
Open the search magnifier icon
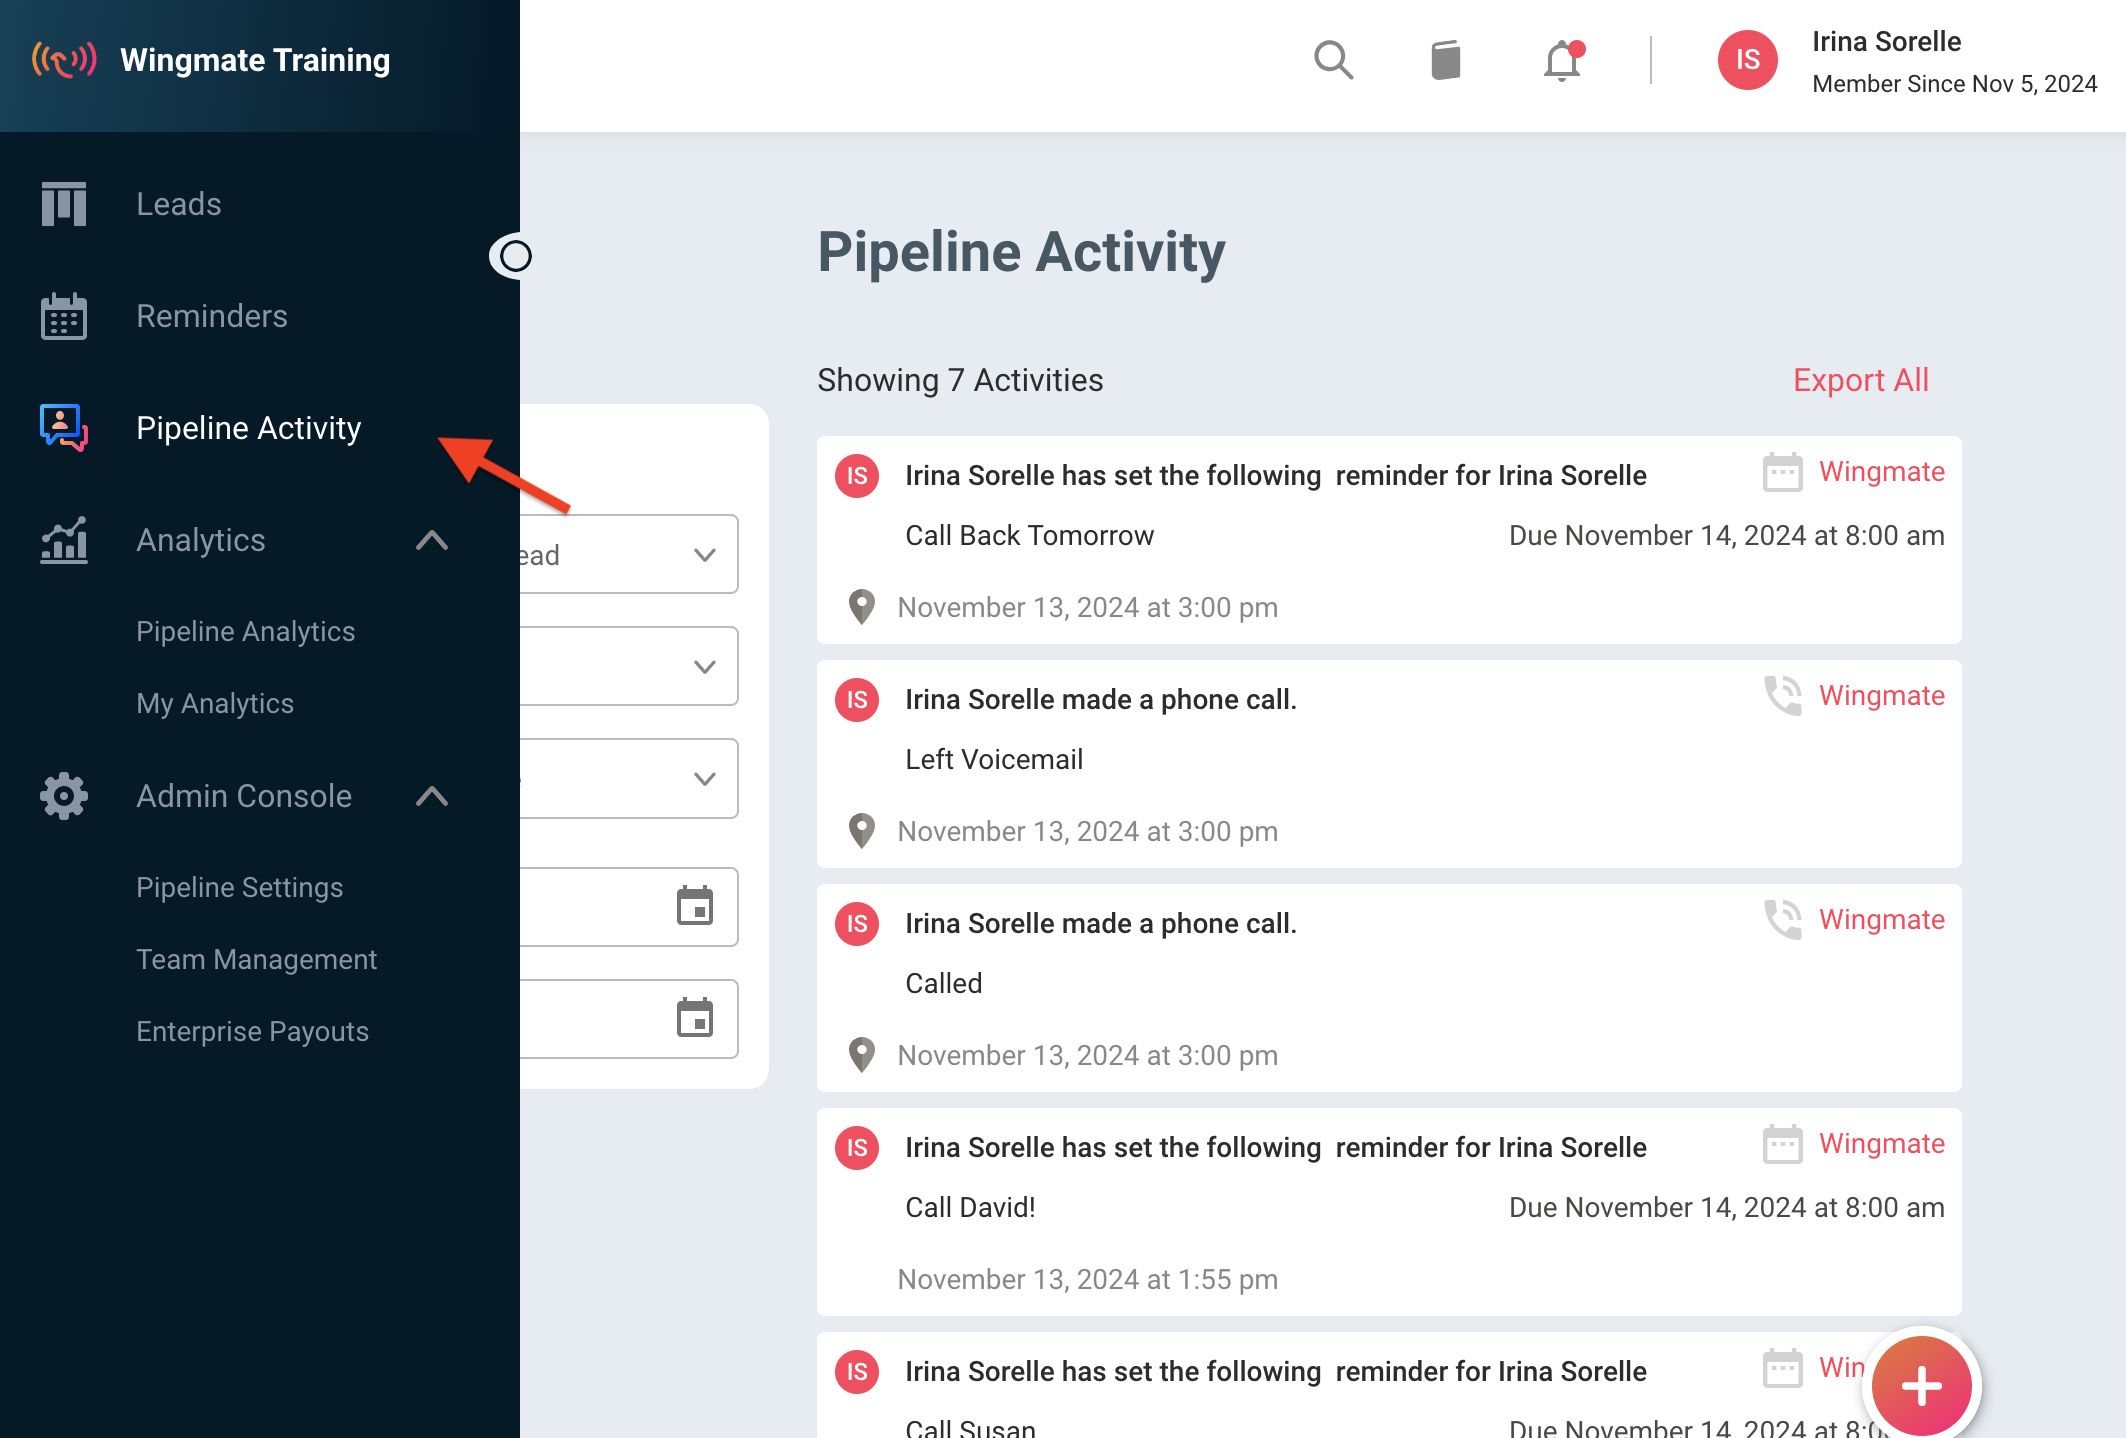click(1333, 60)
